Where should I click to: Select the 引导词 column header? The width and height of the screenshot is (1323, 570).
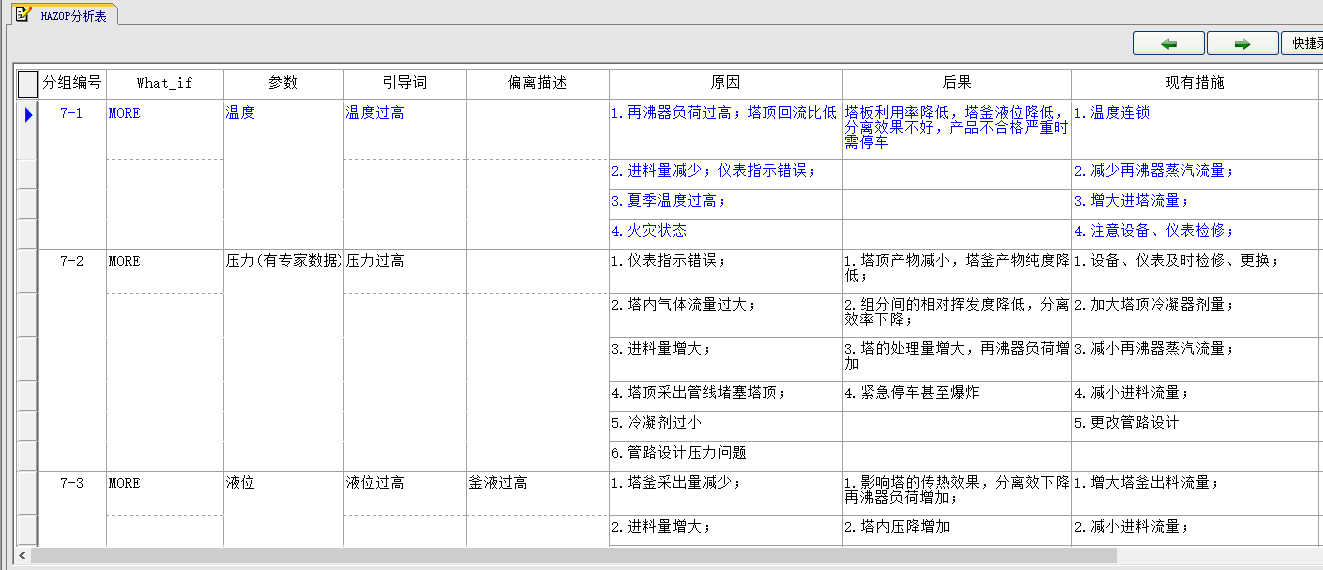[405, 83]
